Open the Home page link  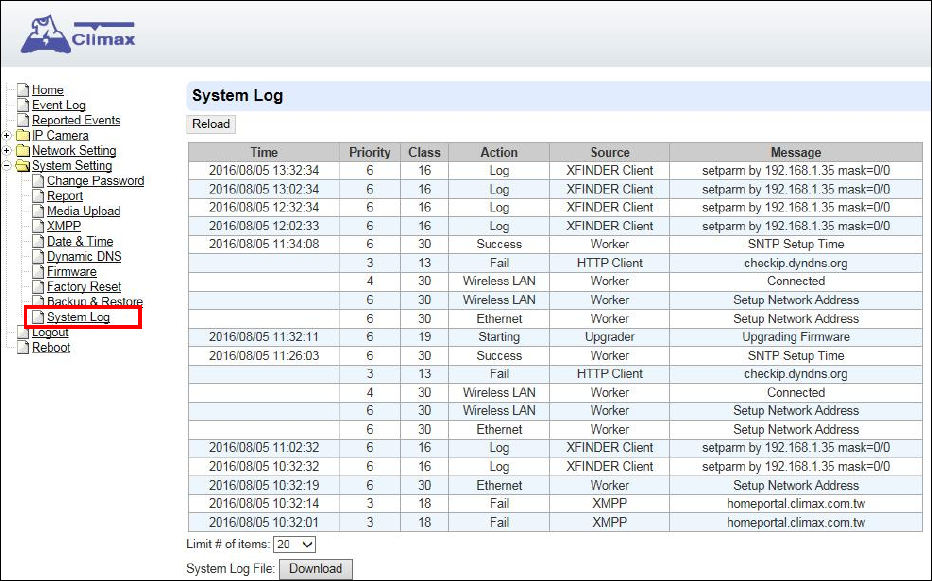(48, 90)
